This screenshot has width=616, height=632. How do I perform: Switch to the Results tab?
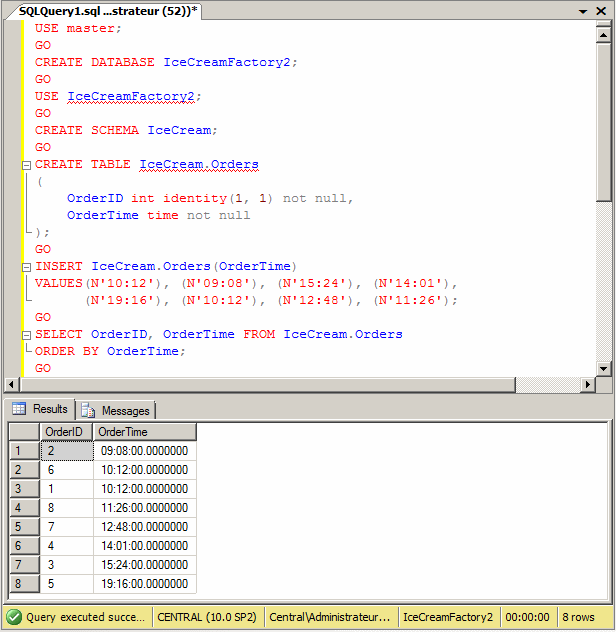point(40,409)
